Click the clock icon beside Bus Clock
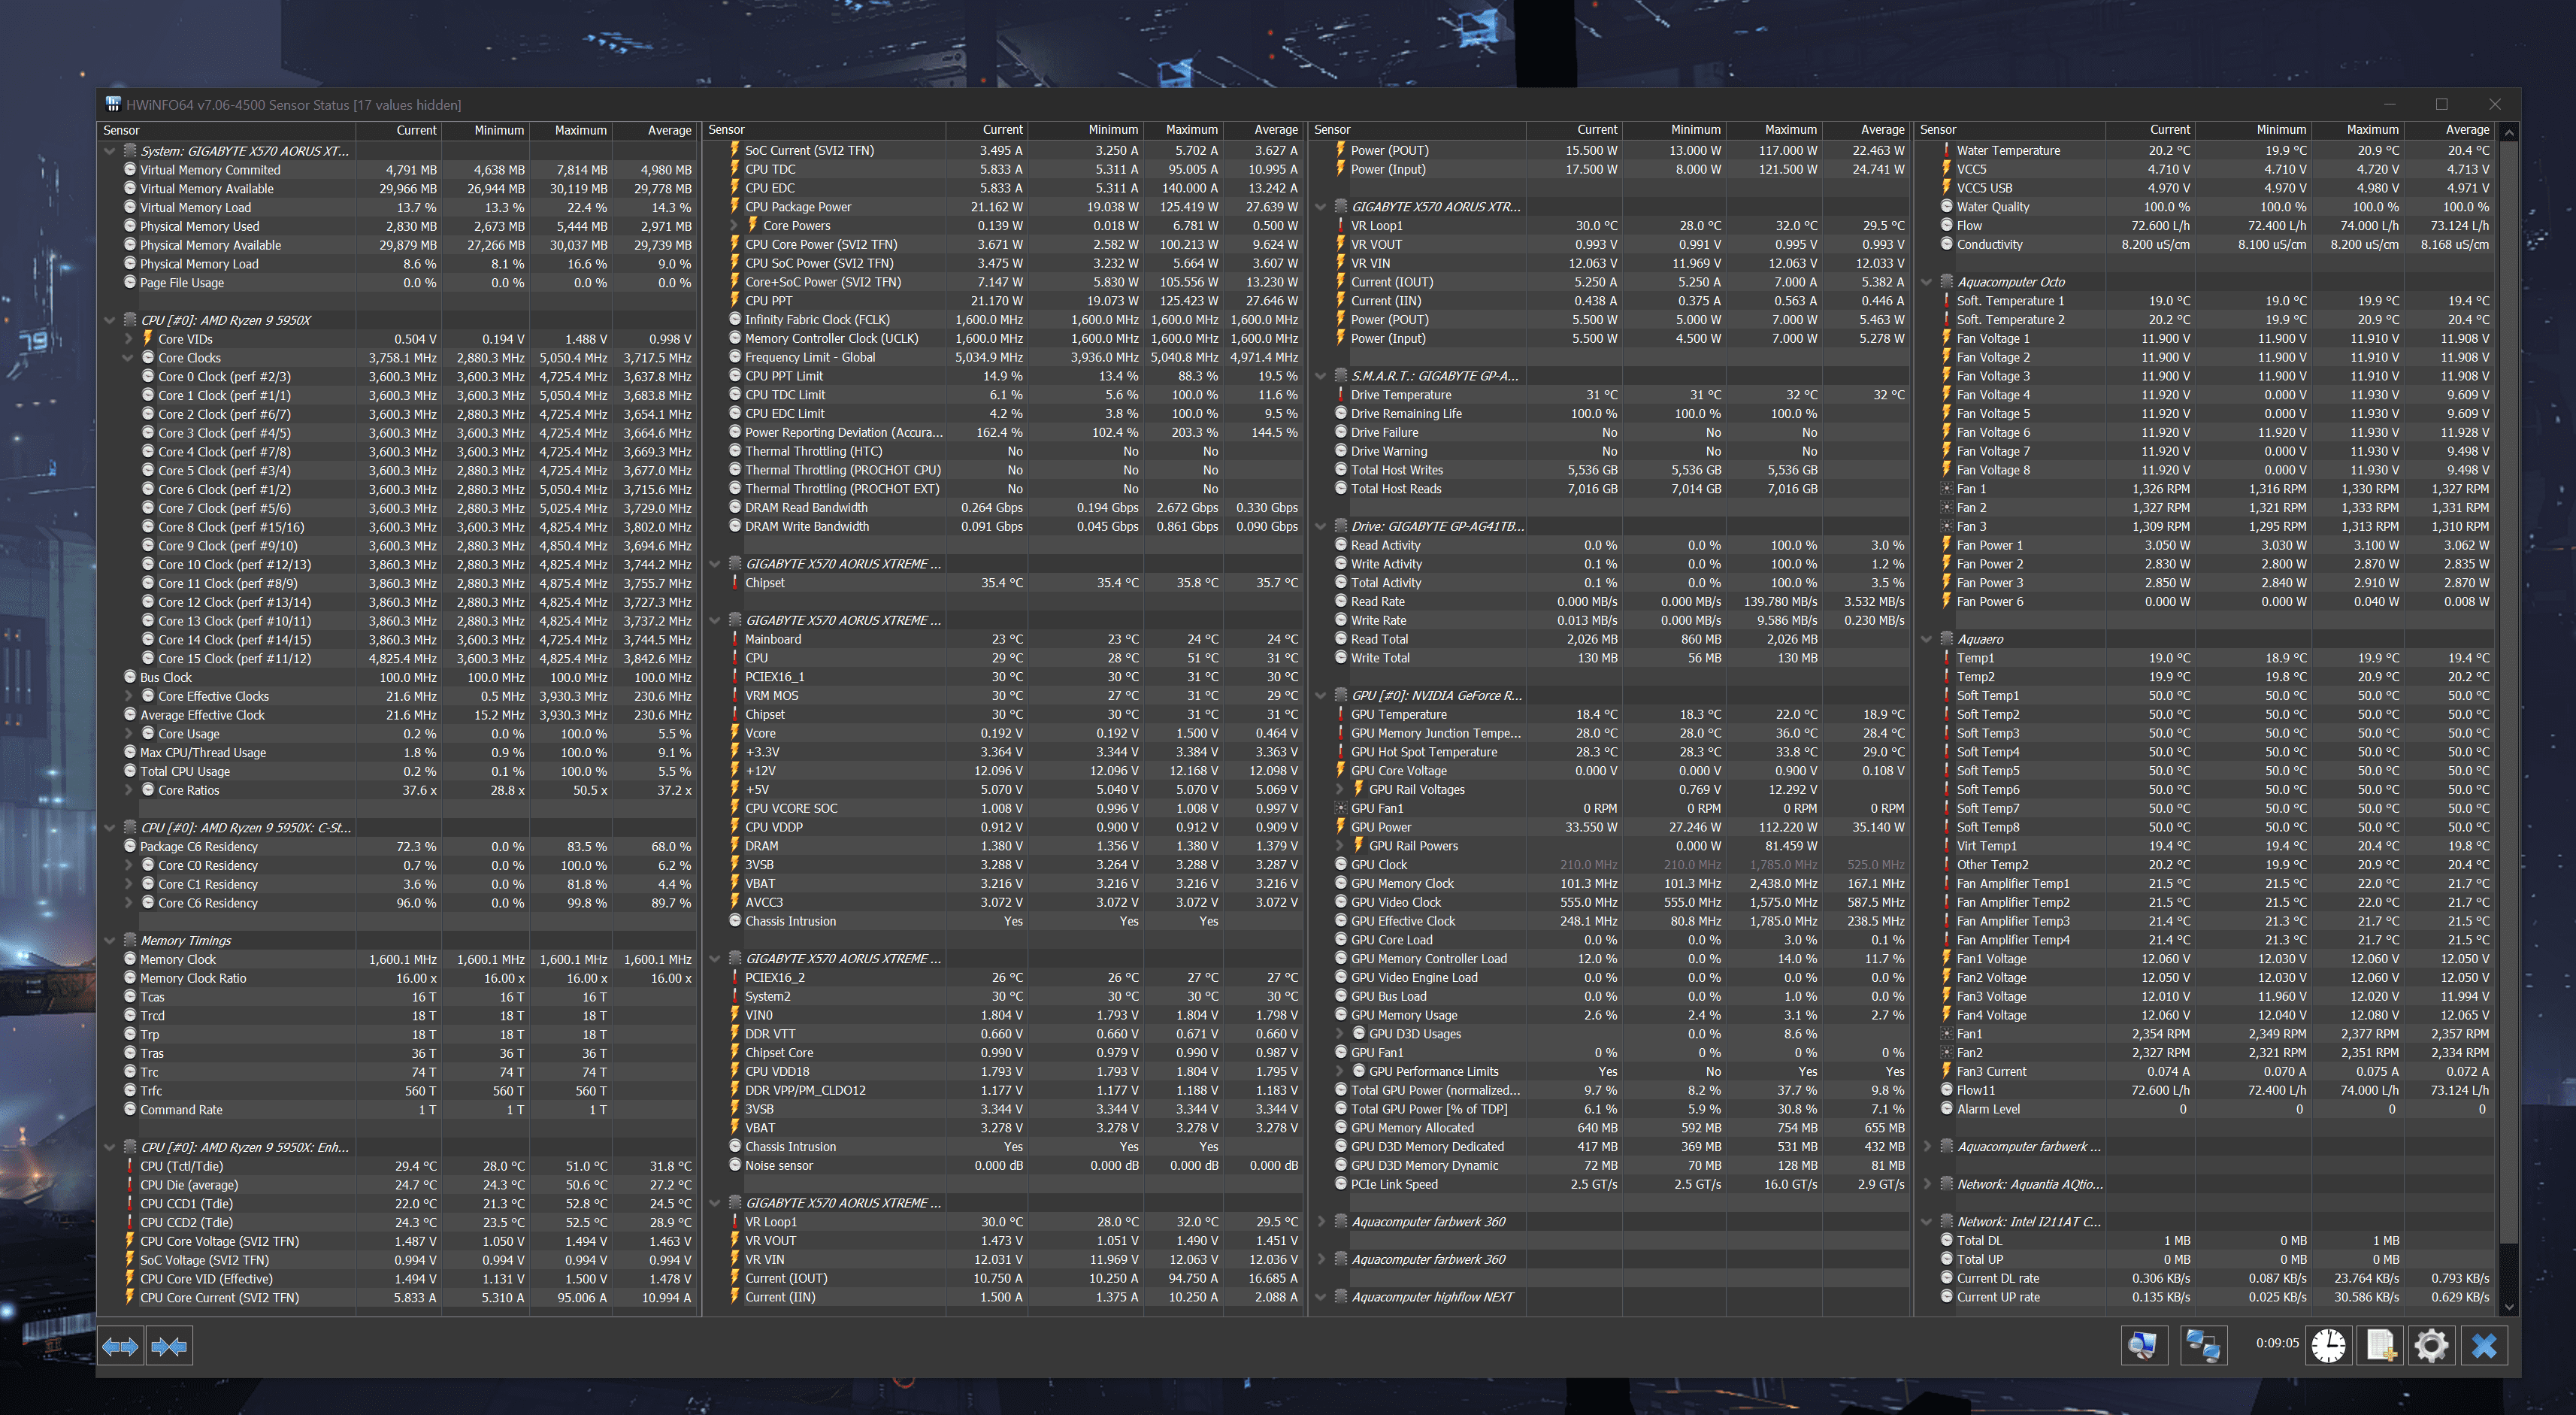 click(130, 677)
